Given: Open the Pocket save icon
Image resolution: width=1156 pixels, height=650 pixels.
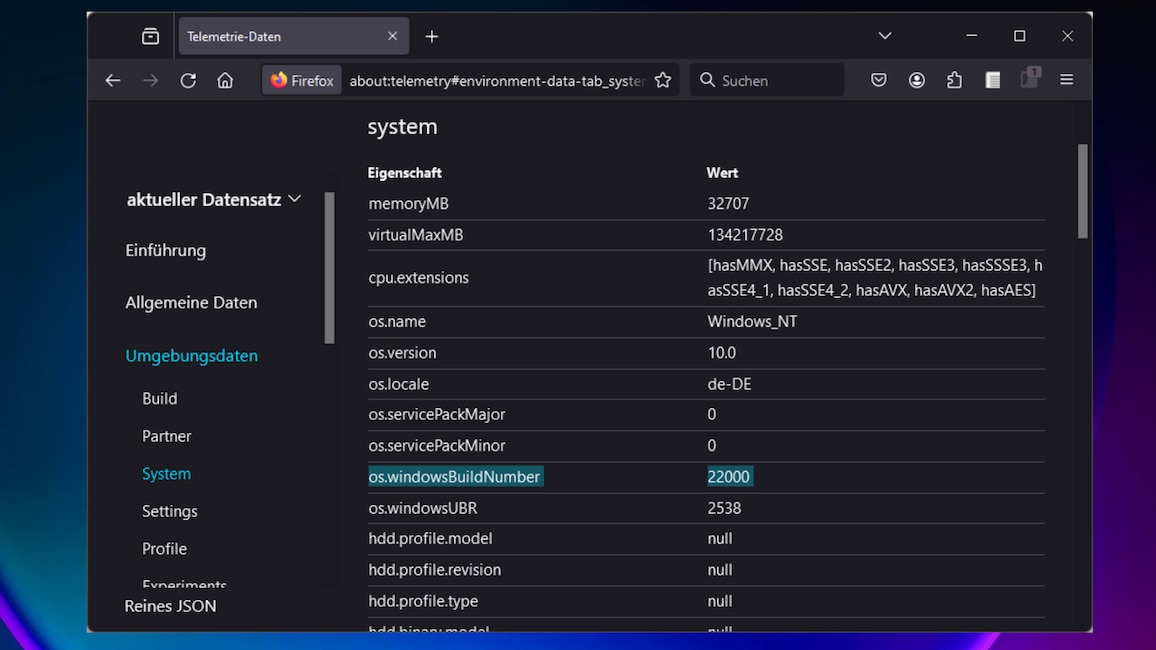Looking at the screenshot, I should pos(878,80).
